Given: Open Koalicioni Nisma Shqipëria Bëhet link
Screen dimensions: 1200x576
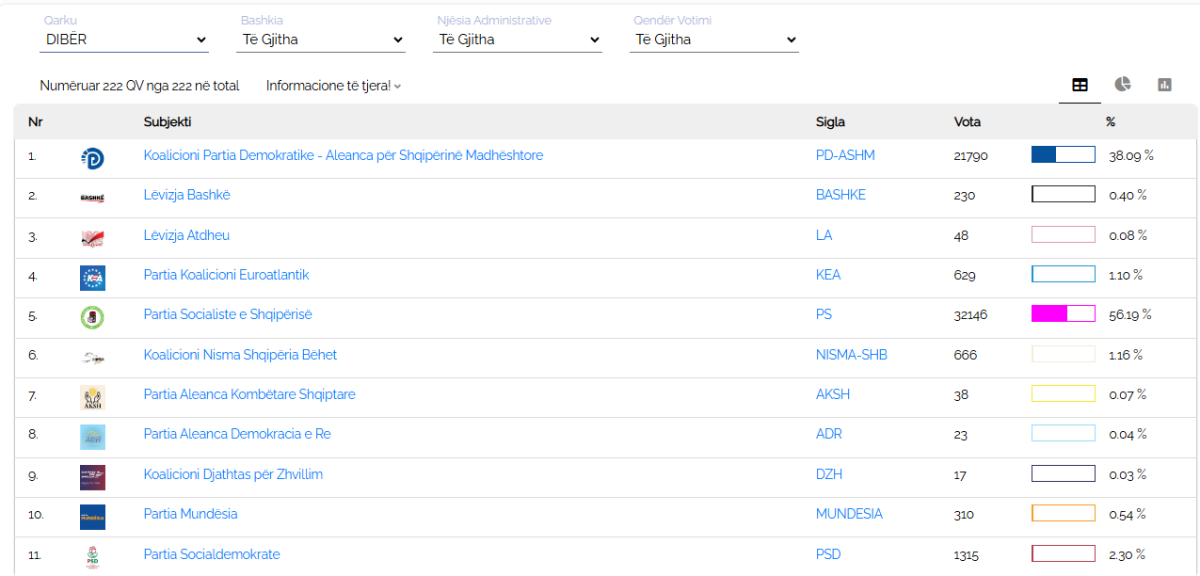Looking at the screenshot, I should [x=240, y=355].
